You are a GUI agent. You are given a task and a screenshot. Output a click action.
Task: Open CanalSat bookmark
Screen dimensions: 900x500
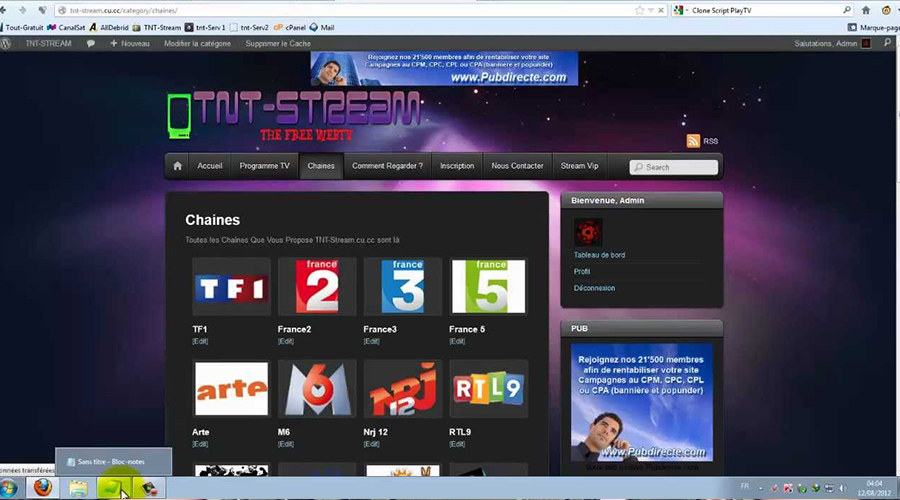tap(67, 28)
